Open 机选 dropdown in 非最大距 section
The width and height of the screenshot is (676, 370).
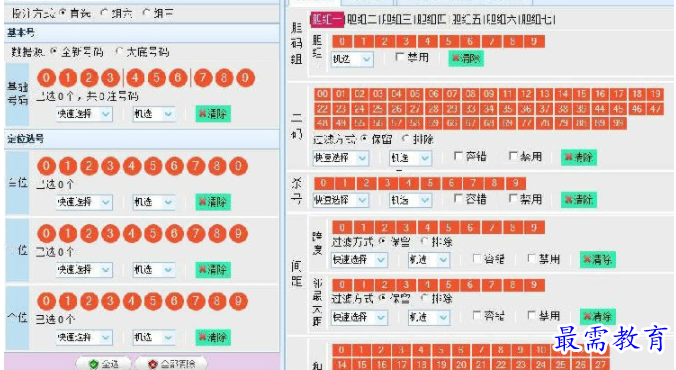429,317
